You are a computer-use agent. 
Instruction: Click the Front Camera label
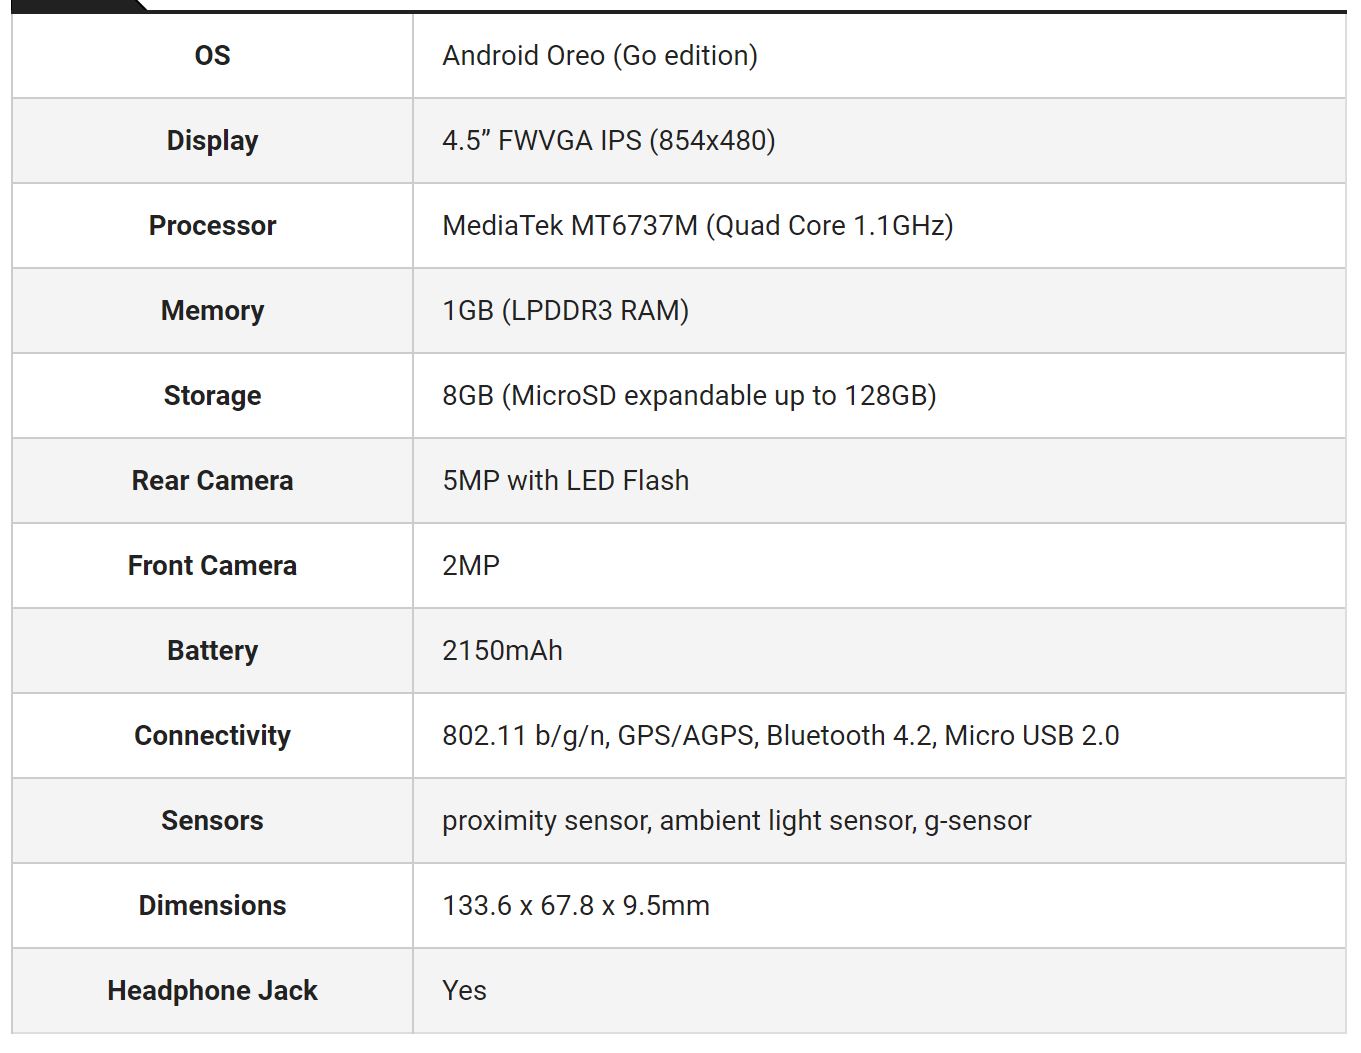click(x=212, y=565)
